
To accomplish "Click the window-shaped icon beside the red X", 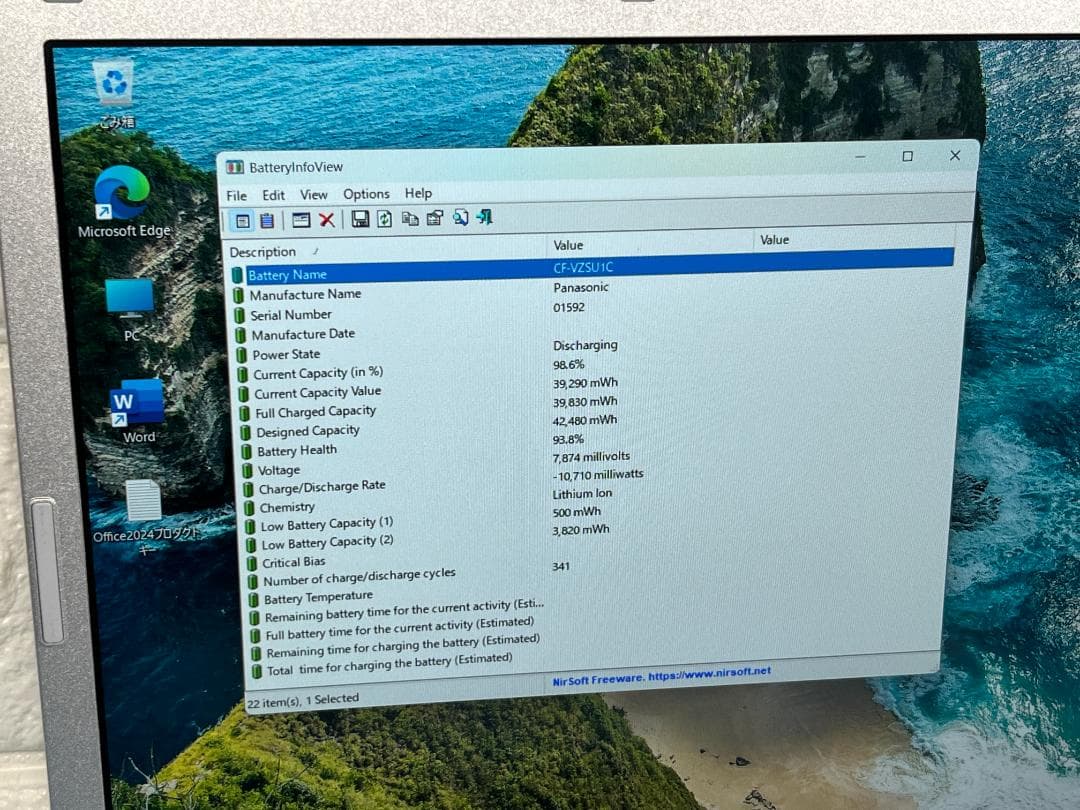I will pyautogui.click(x=301, y=220).
